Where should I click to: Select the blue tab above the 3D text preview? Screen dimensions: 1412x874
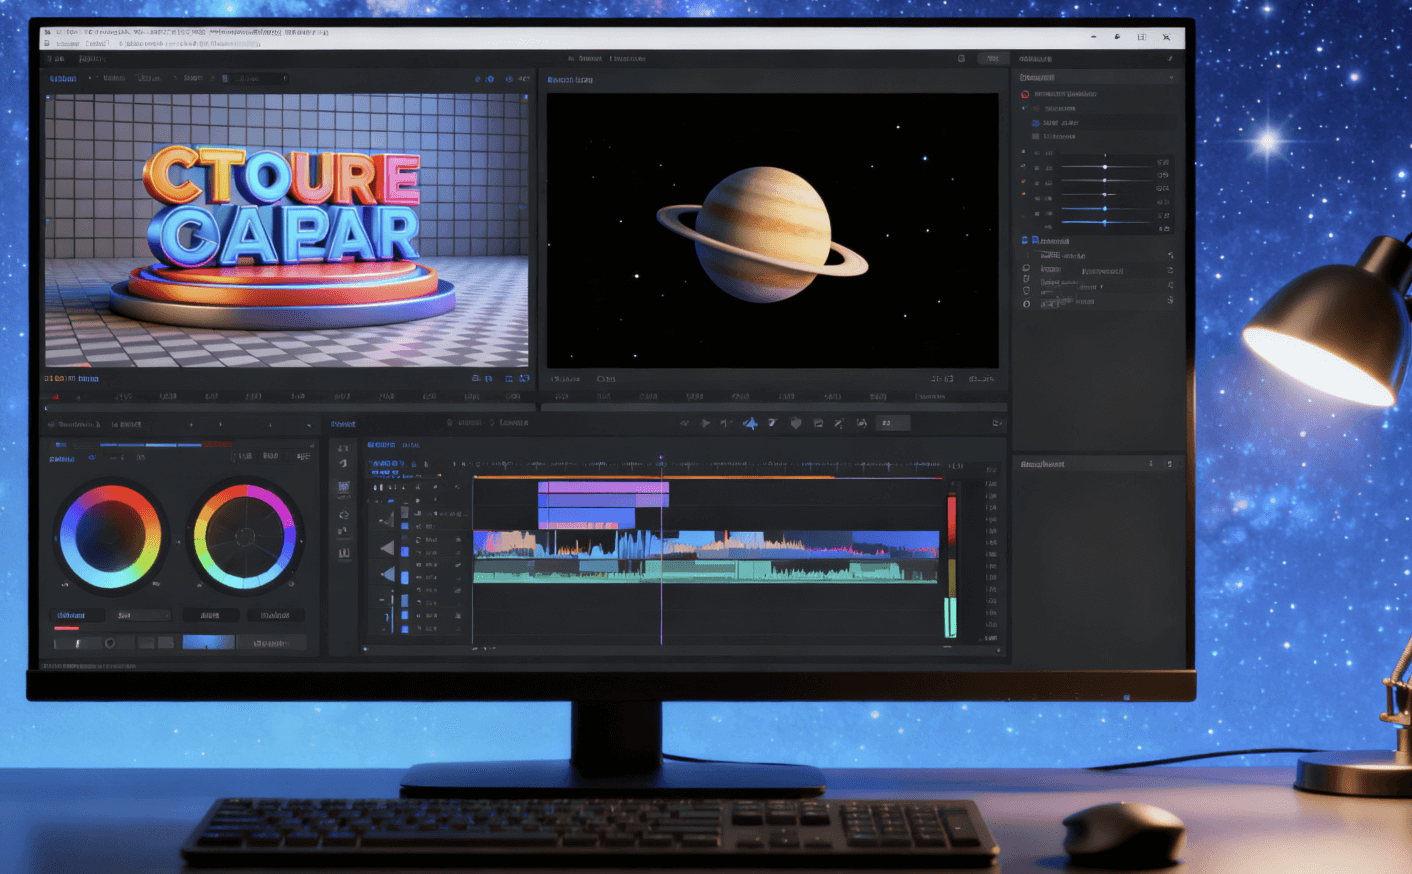[63, 78]
